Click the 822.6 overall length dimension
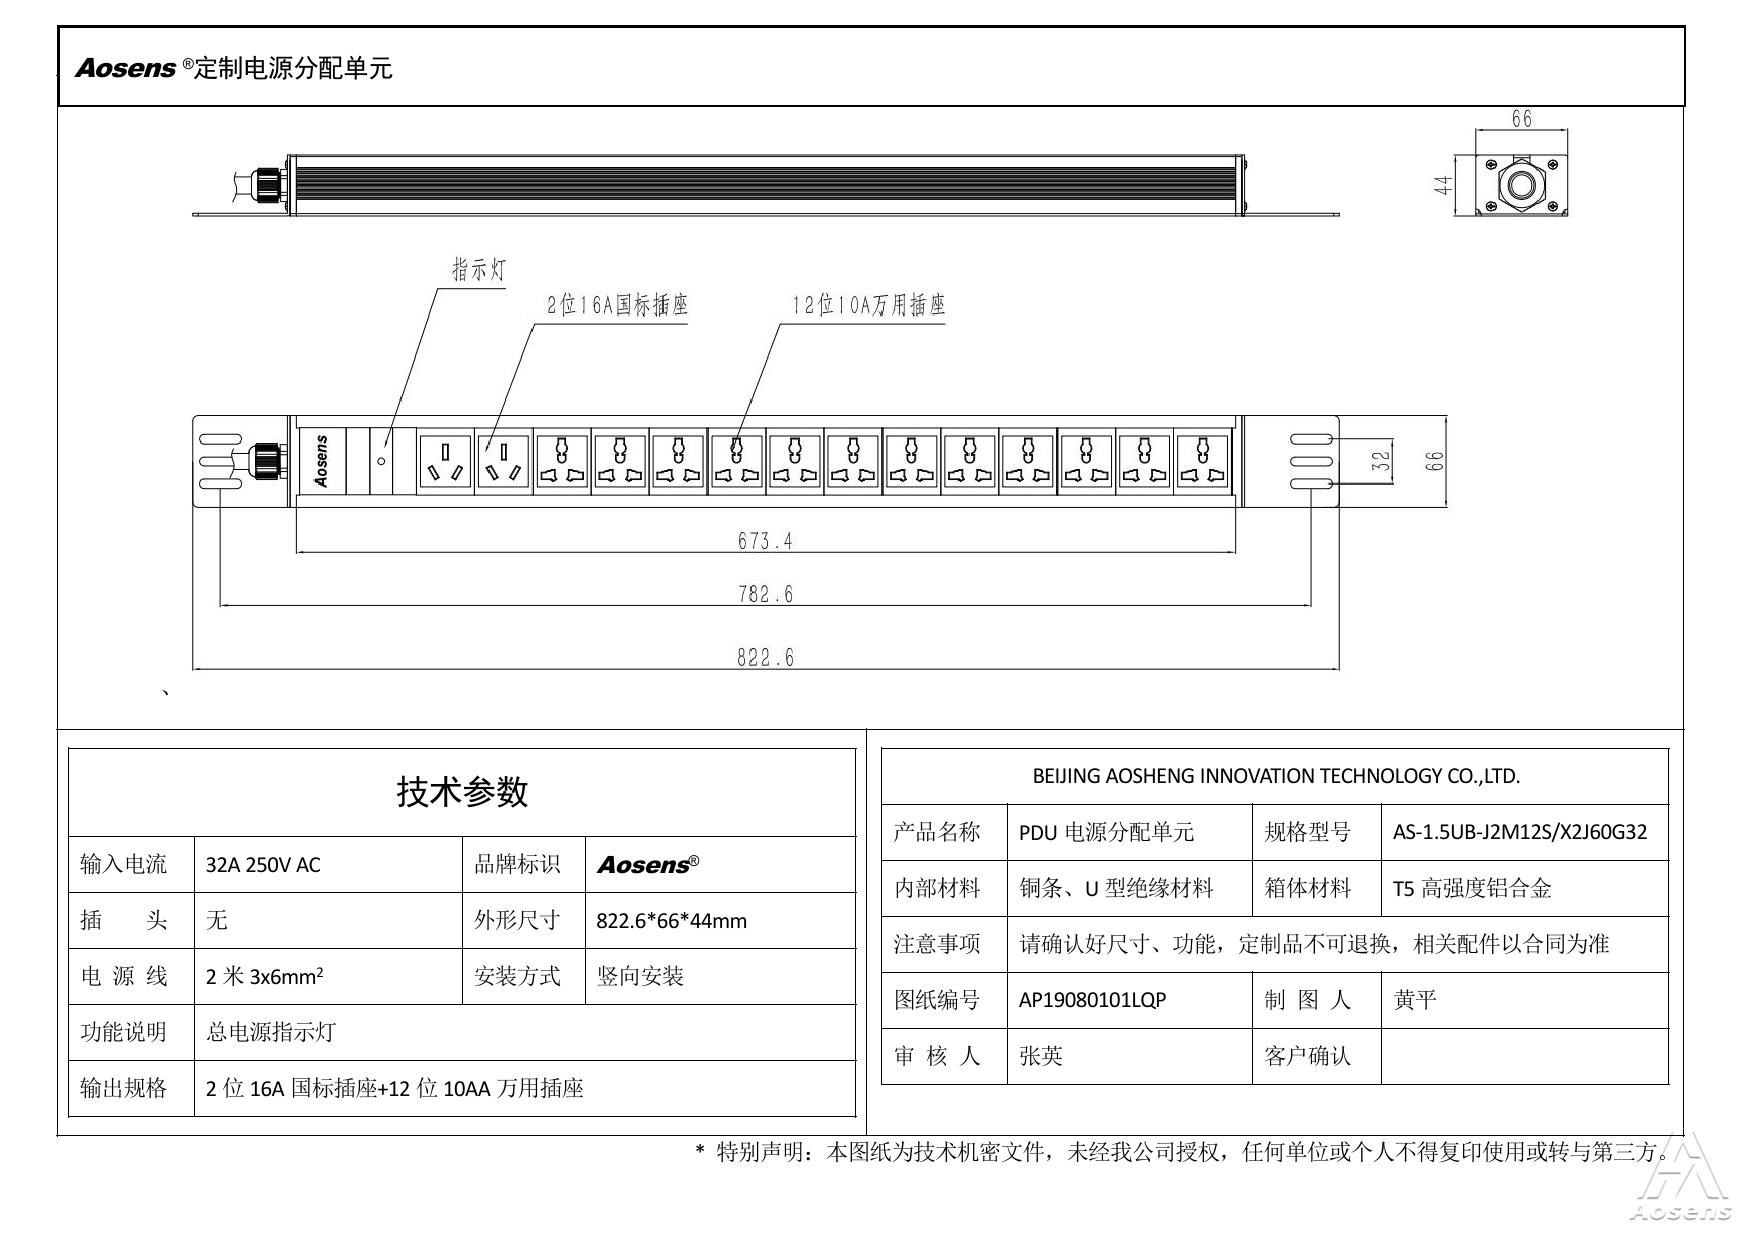 pyautogui.click(x=765, y=657)
